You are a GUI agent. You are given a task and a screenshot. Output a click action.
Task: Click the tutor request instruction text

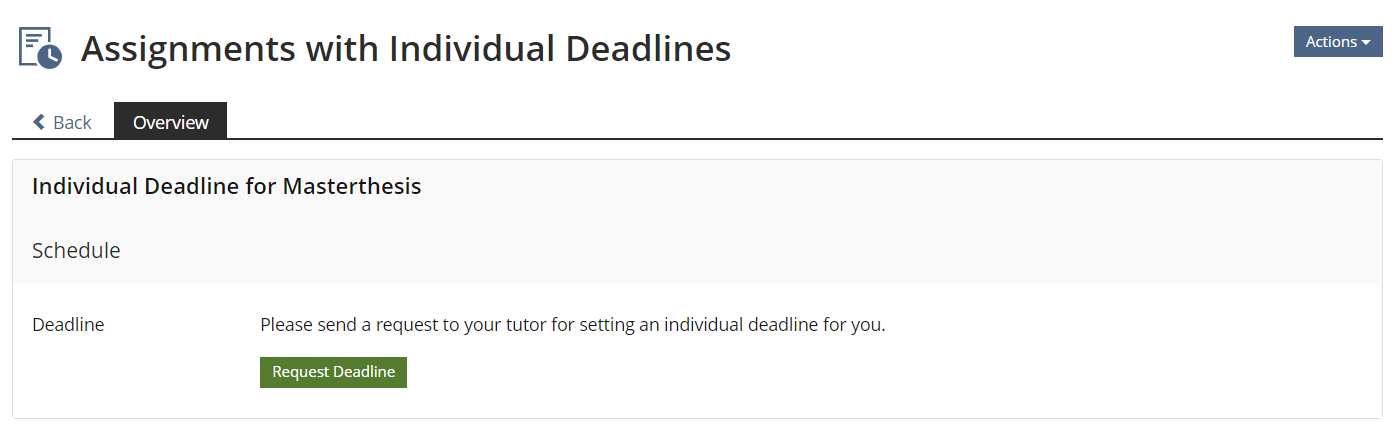[x=572, y=325]
